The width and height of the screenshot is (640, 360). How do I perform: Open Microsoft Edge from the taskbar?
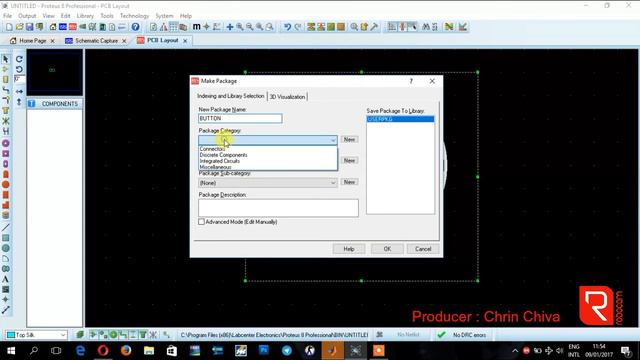[80, 351]
